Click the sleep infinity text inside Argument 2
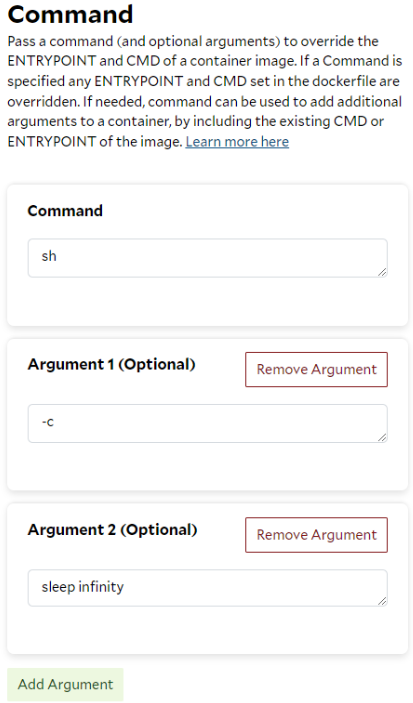413x703 pixels. (x=83, y=587)
